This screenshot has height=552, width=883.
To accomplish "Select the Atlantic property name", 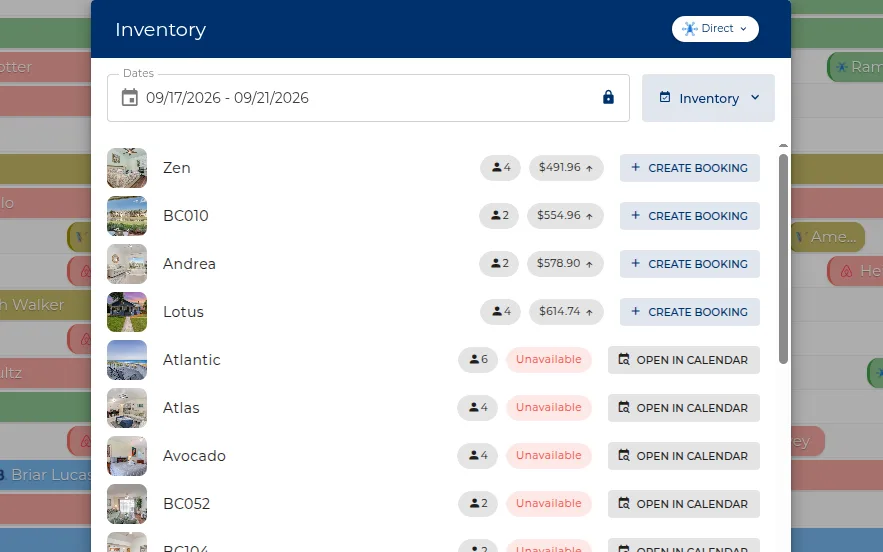I will (192, 360).
